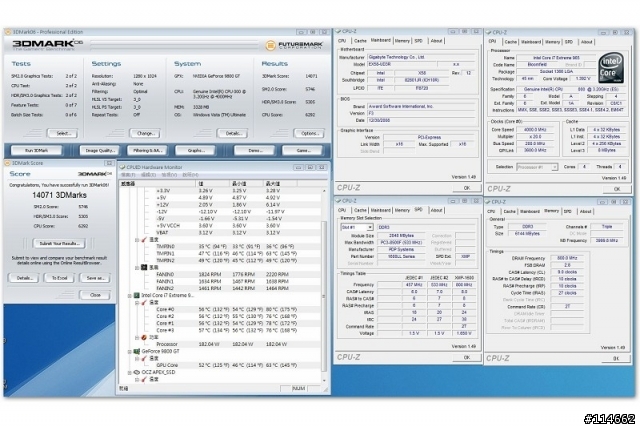Image resolution: width=640 pixels, height=427 pixels.
Task: Click the power icon above the Processor row
Action: coord(144,338)
